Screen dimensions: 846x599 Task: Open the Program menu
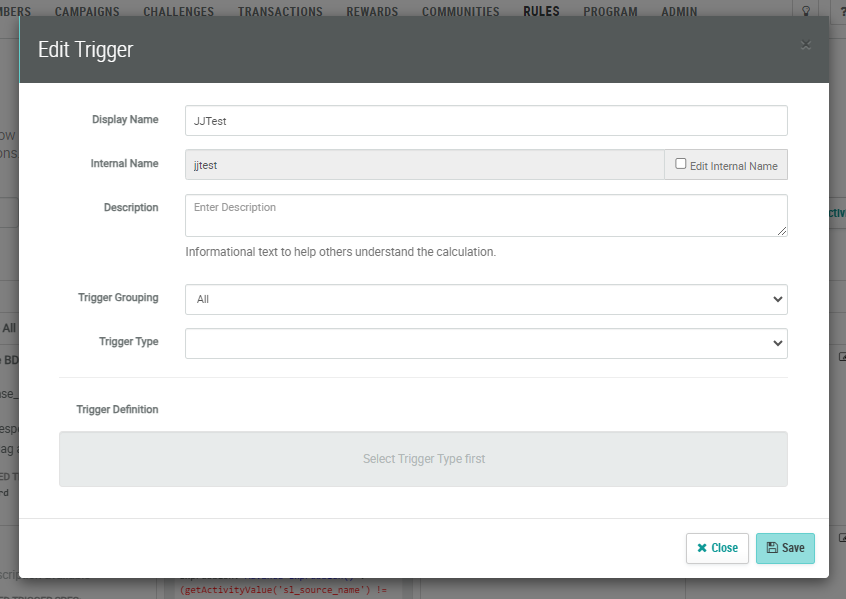click(x=610, y=12)
